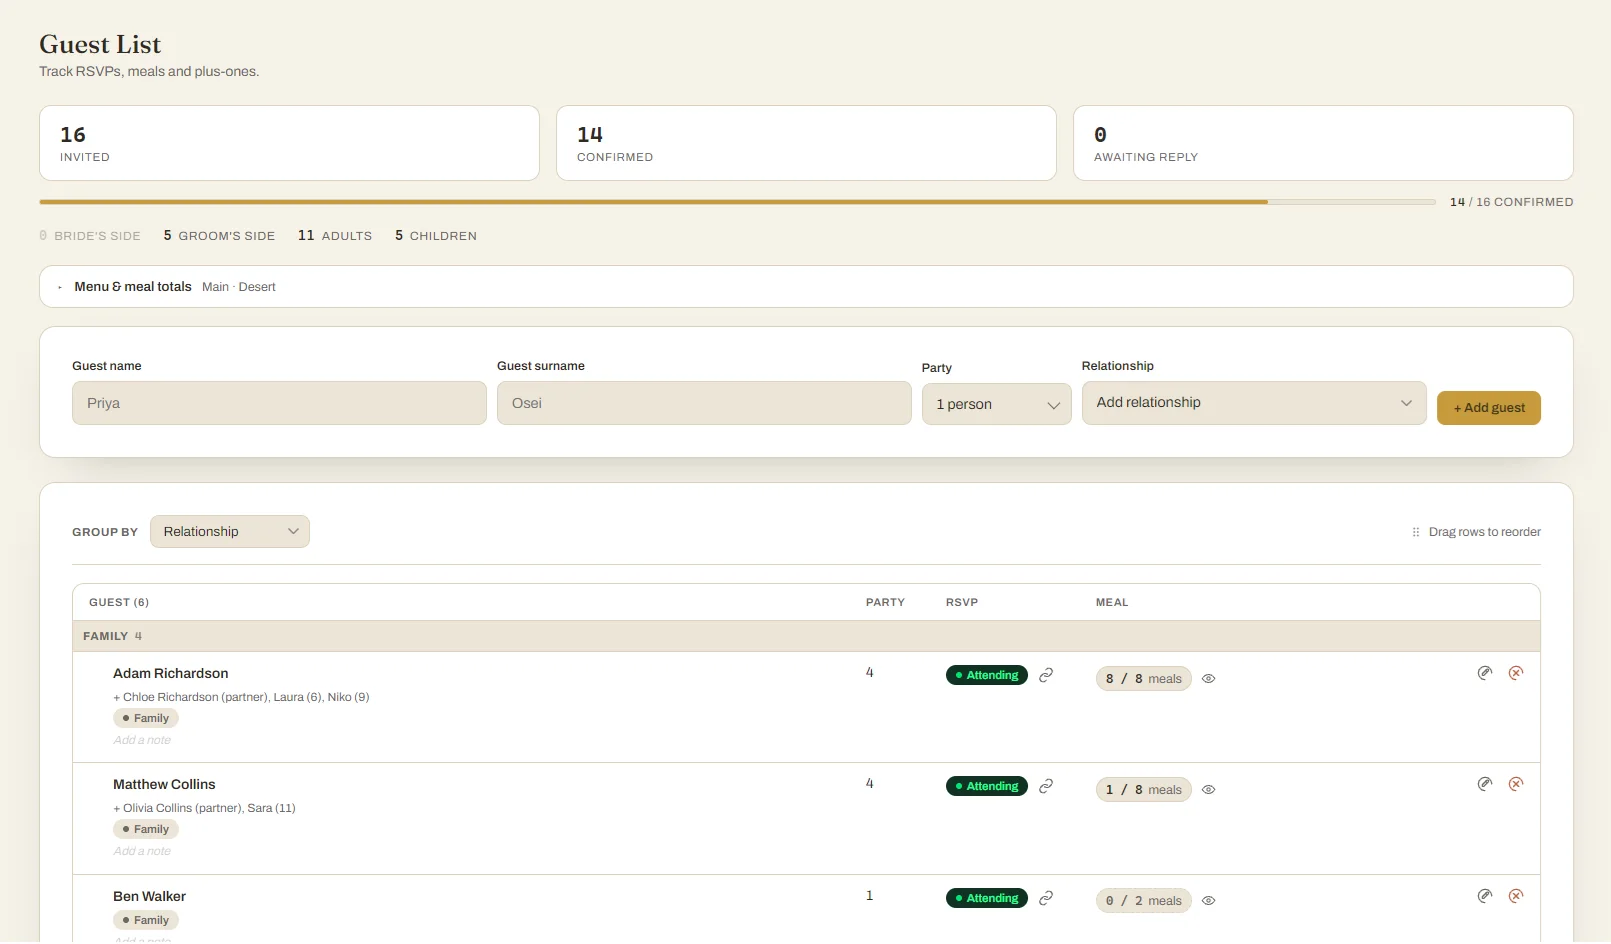
Task: Click the confirmed guests progress bar
Action: coord(738,202)
